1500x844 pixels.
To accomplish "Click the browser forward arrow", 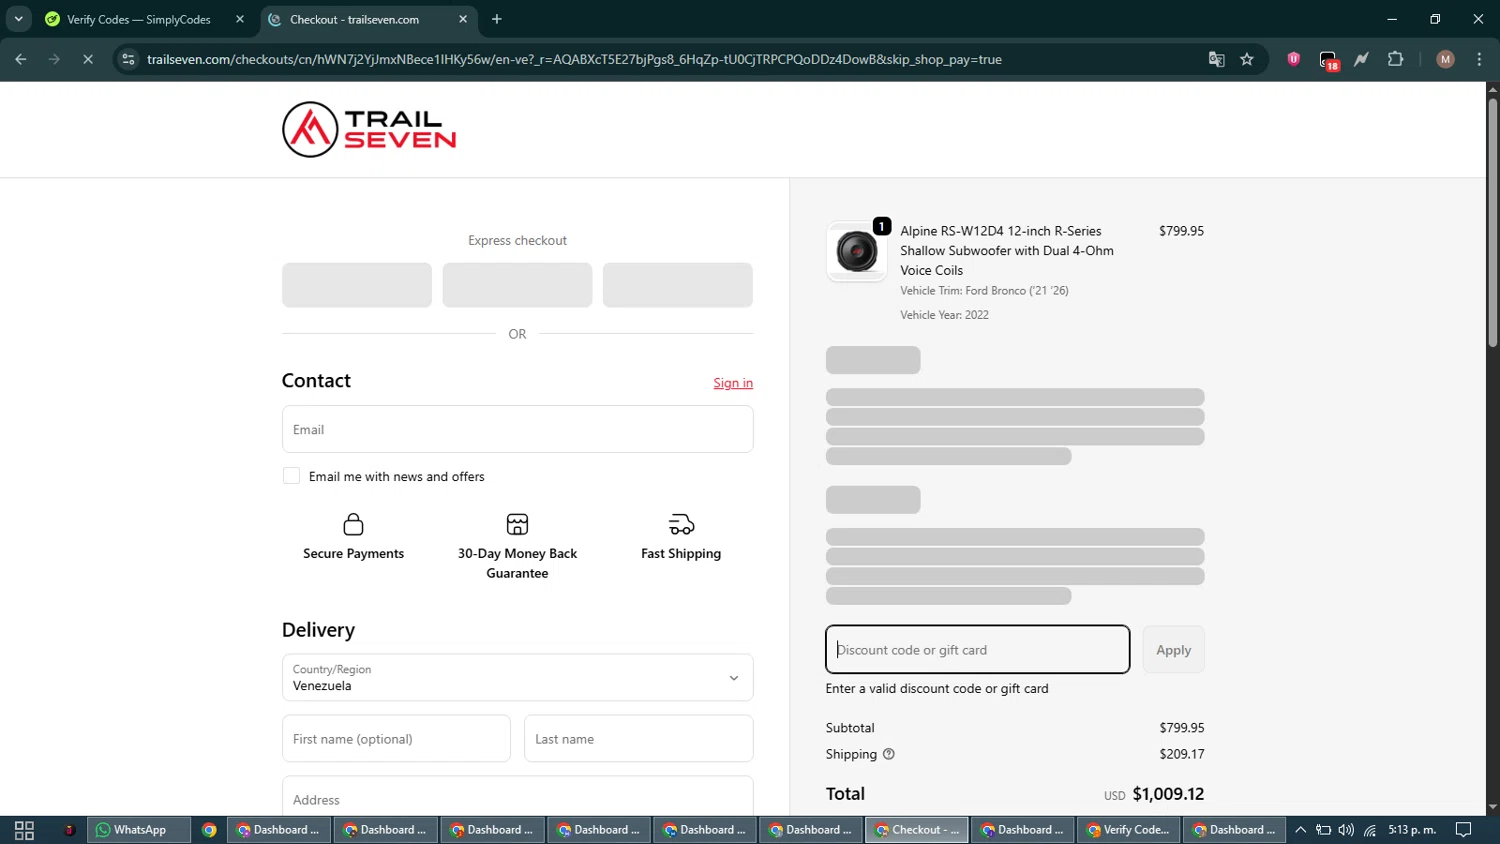I will [54, 59].
